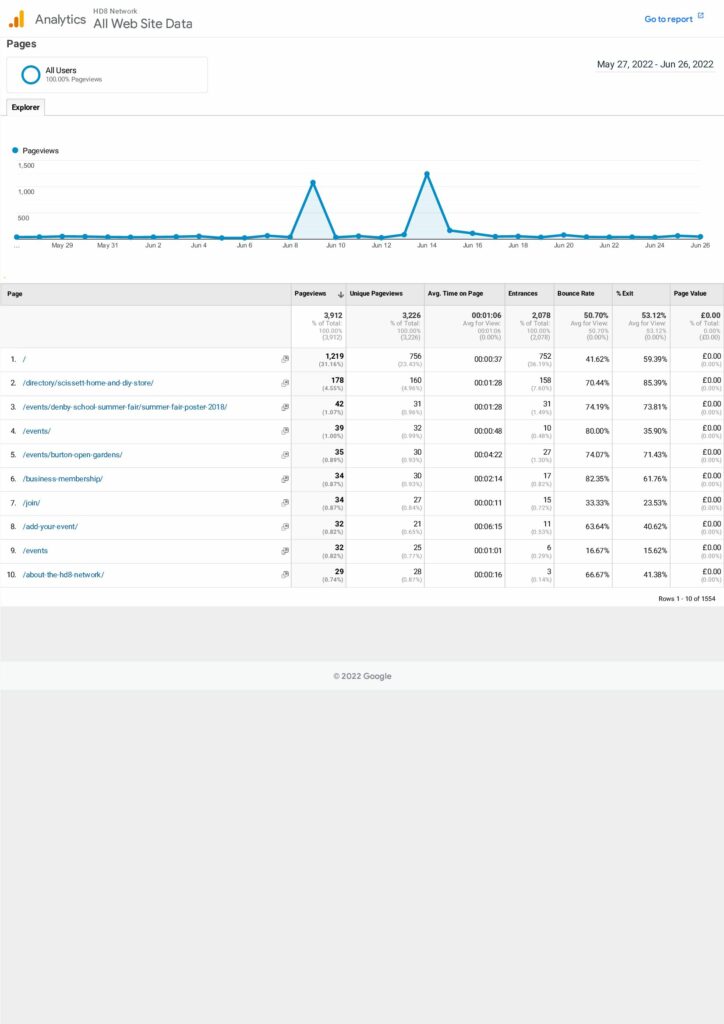Open the date range May 27 - Jun 26
This screenshot has height=1024, width=724.
[655, 64]
